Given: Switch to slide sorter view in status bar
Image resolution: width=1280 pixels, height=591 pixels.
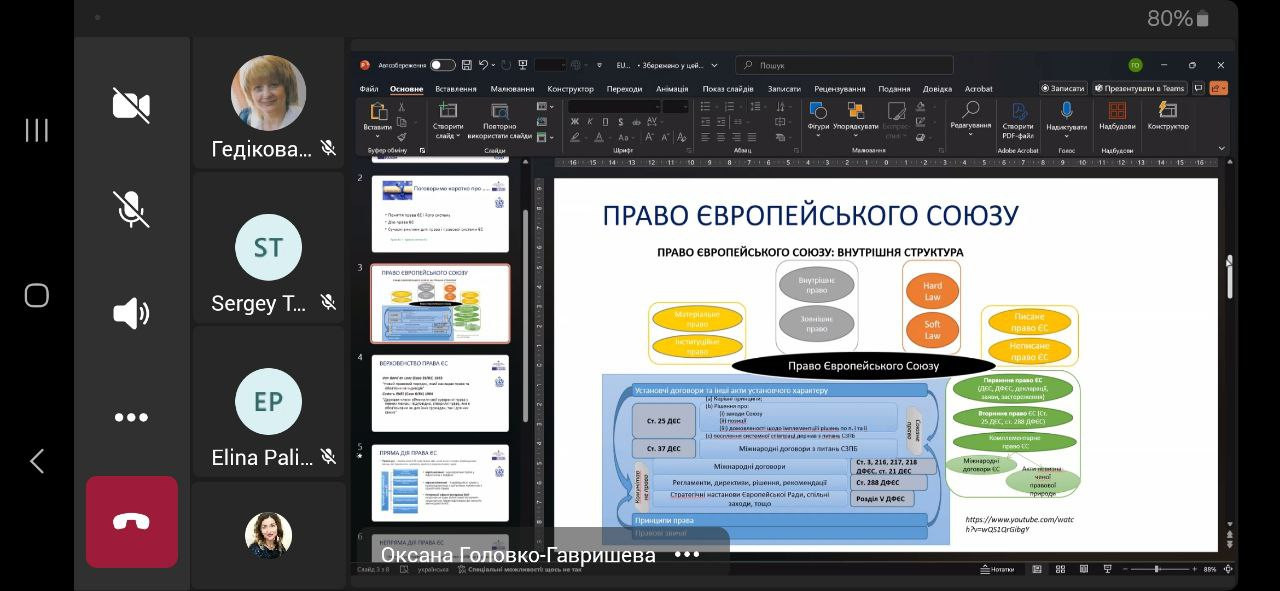Looking at the screenshot, I should point(1061,569).
